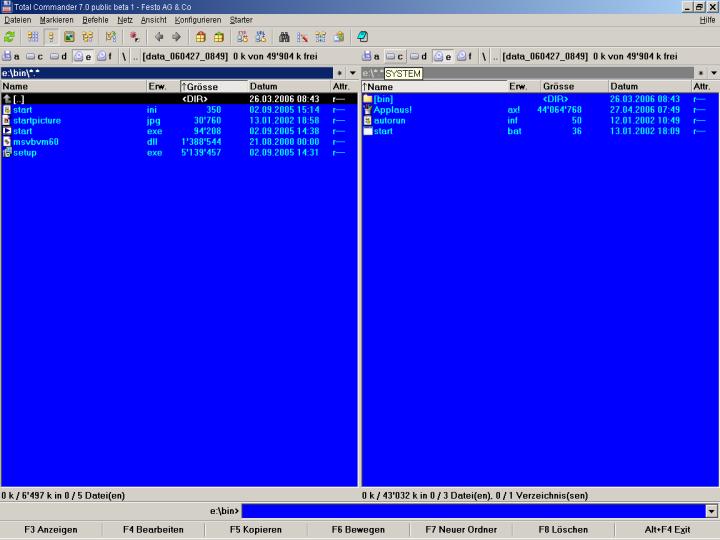Select msvbvm60 dll file in left panel
720x540 pixels.
(x=179, y=142)
